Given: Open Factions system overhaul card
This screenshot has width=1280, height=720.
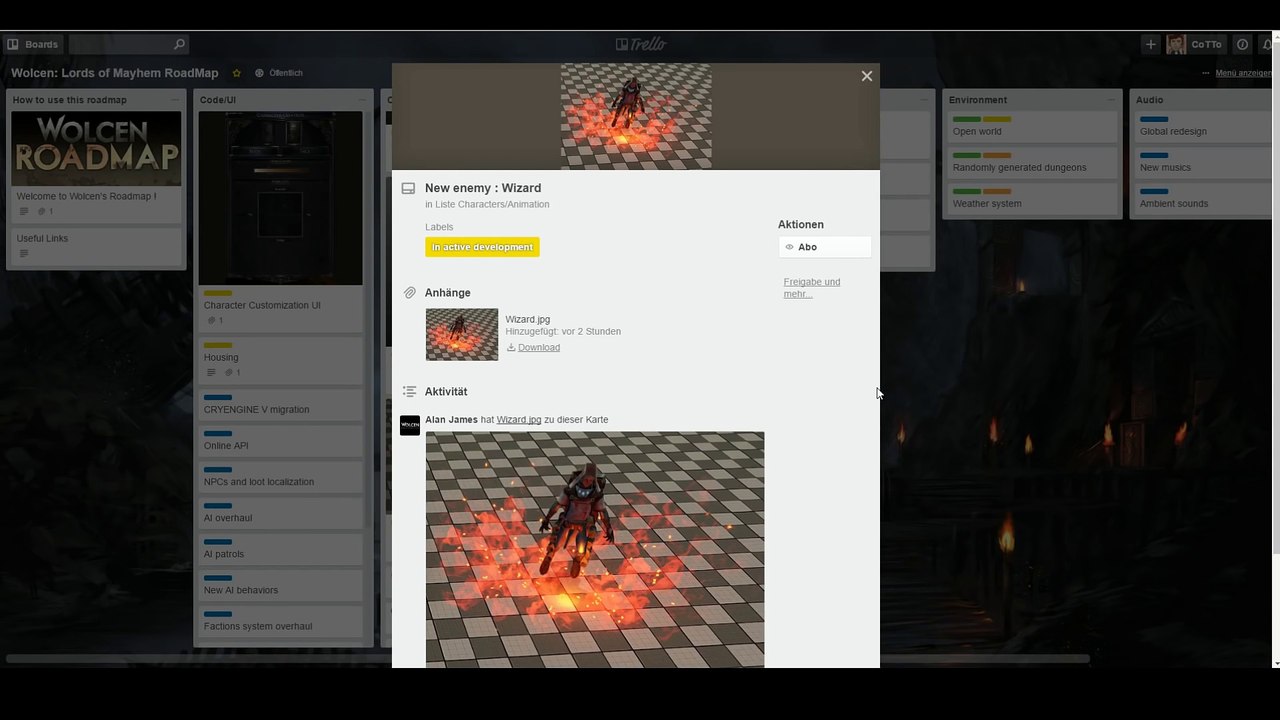Looking at the screenshot, I should coord(280,621).
